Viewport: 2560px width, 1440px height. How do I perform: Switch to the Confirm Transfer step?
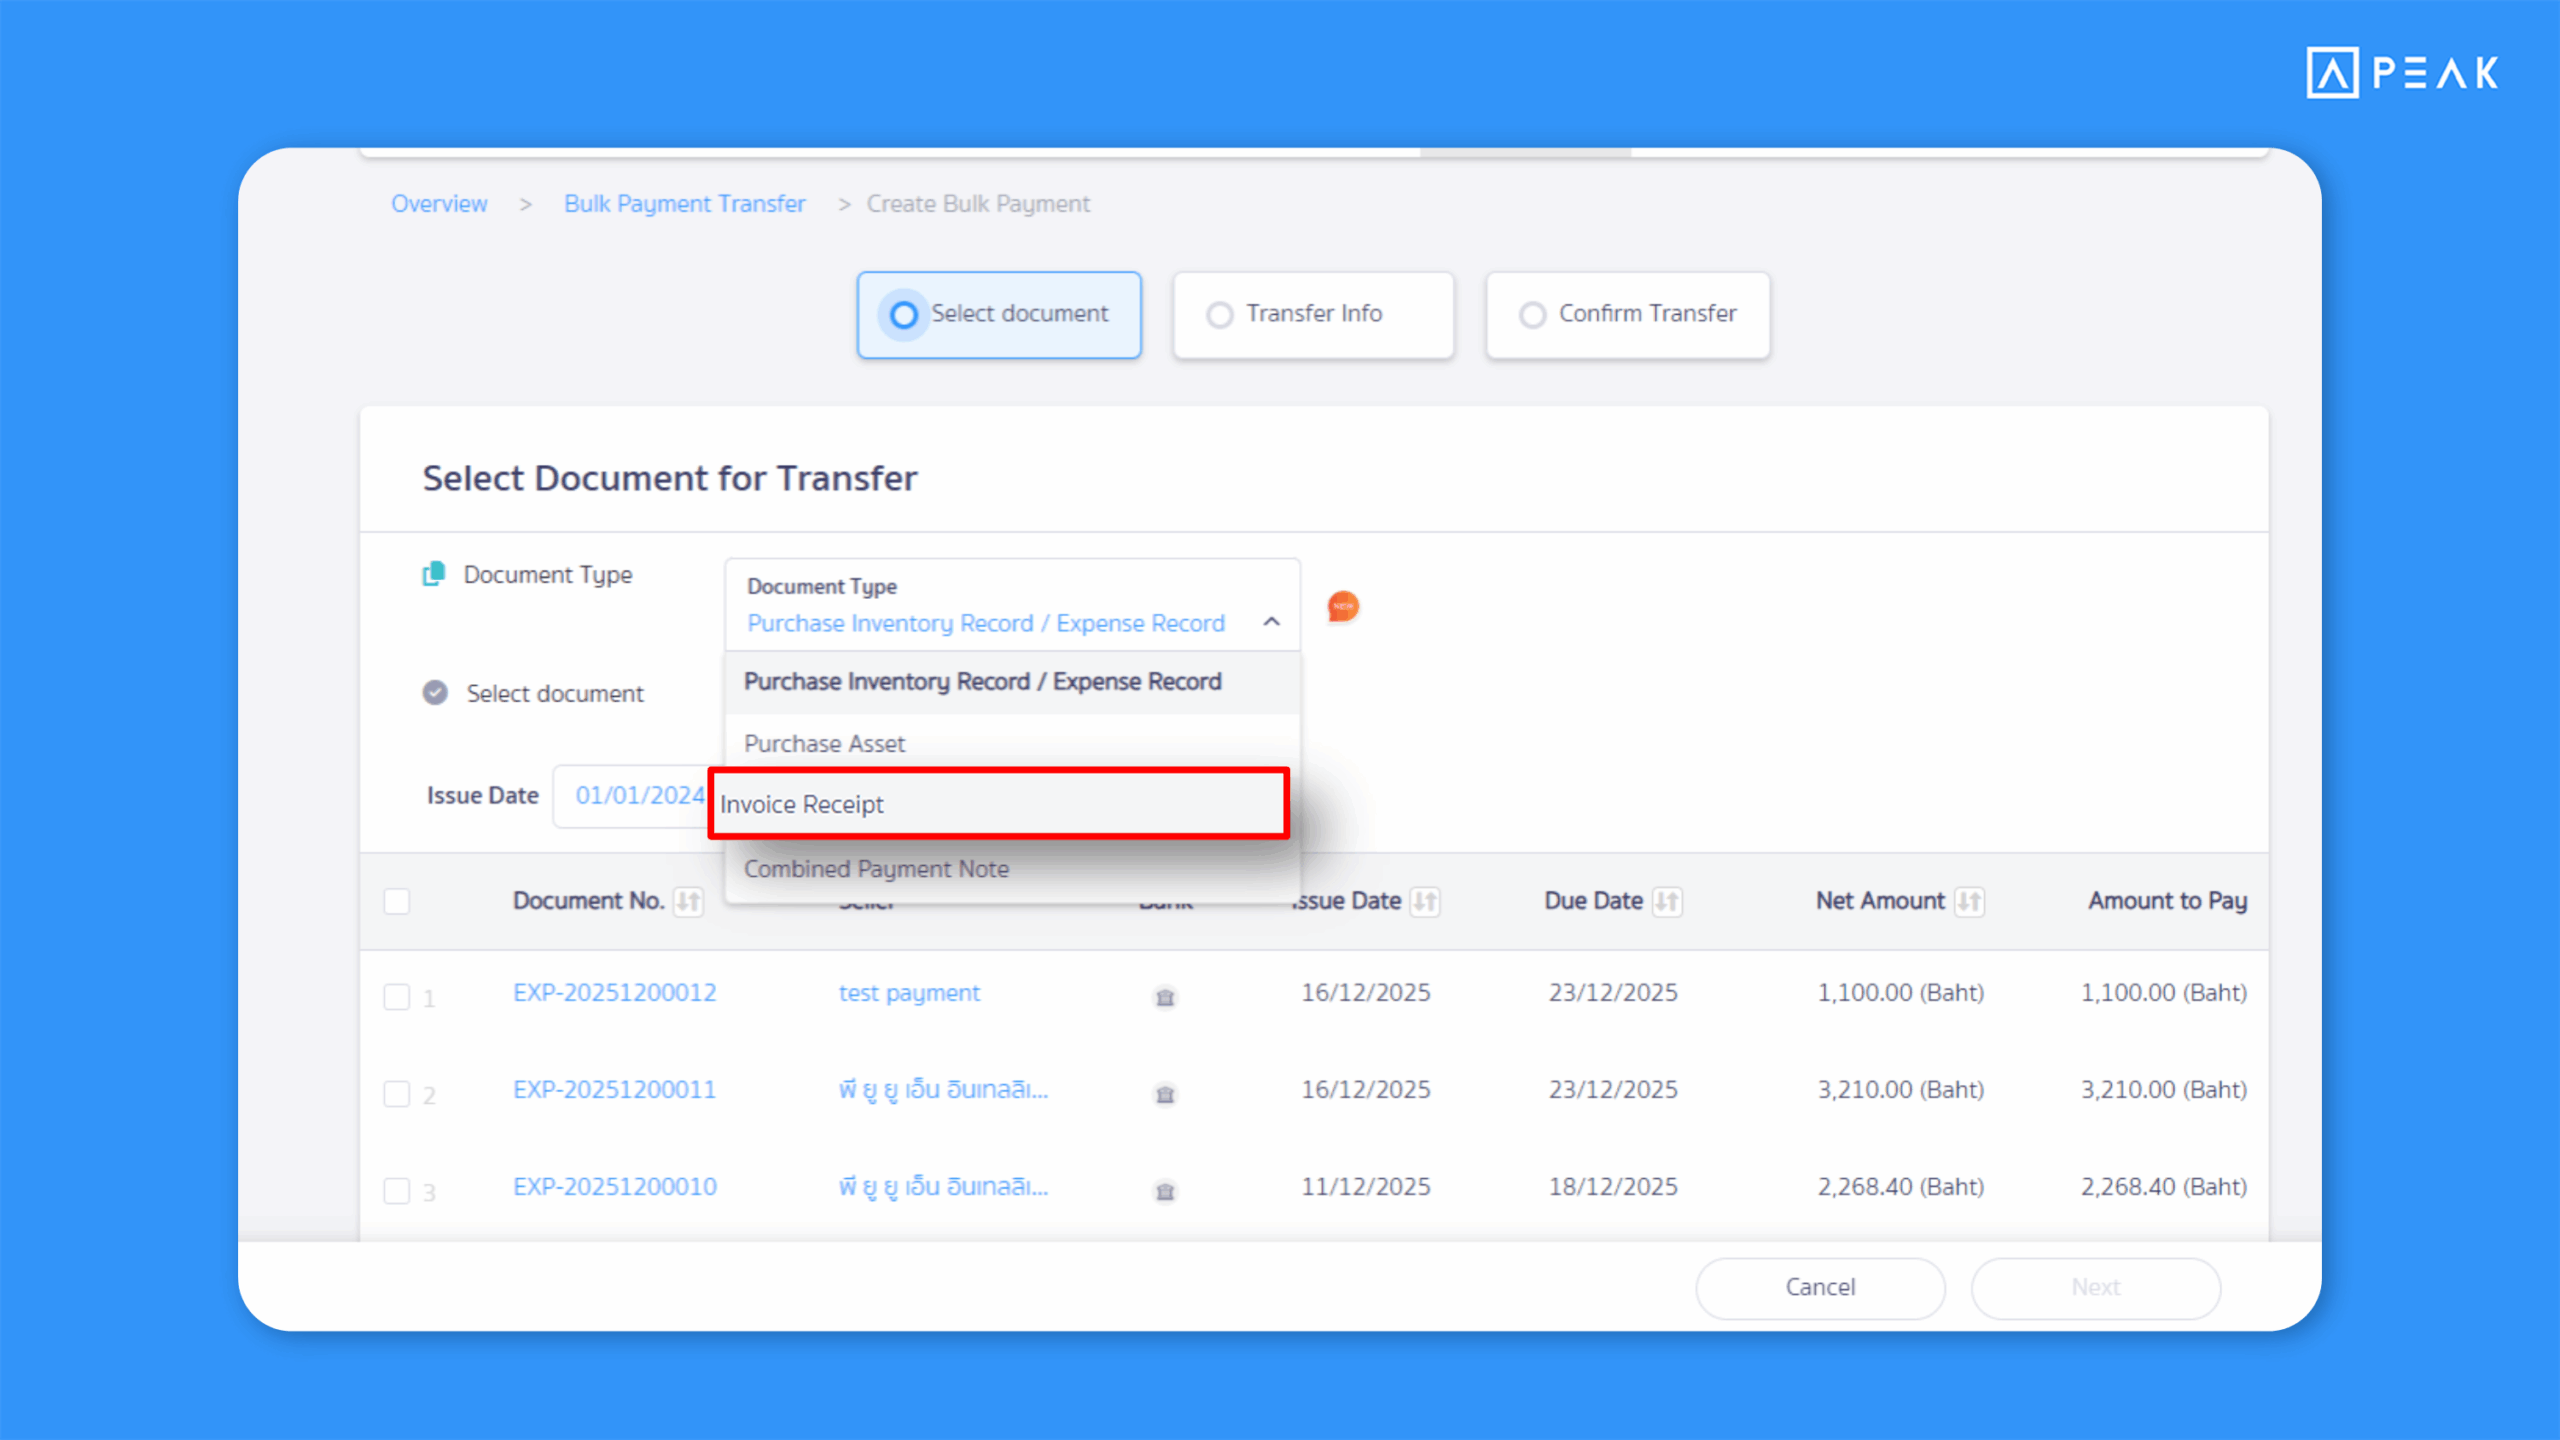1627,314
